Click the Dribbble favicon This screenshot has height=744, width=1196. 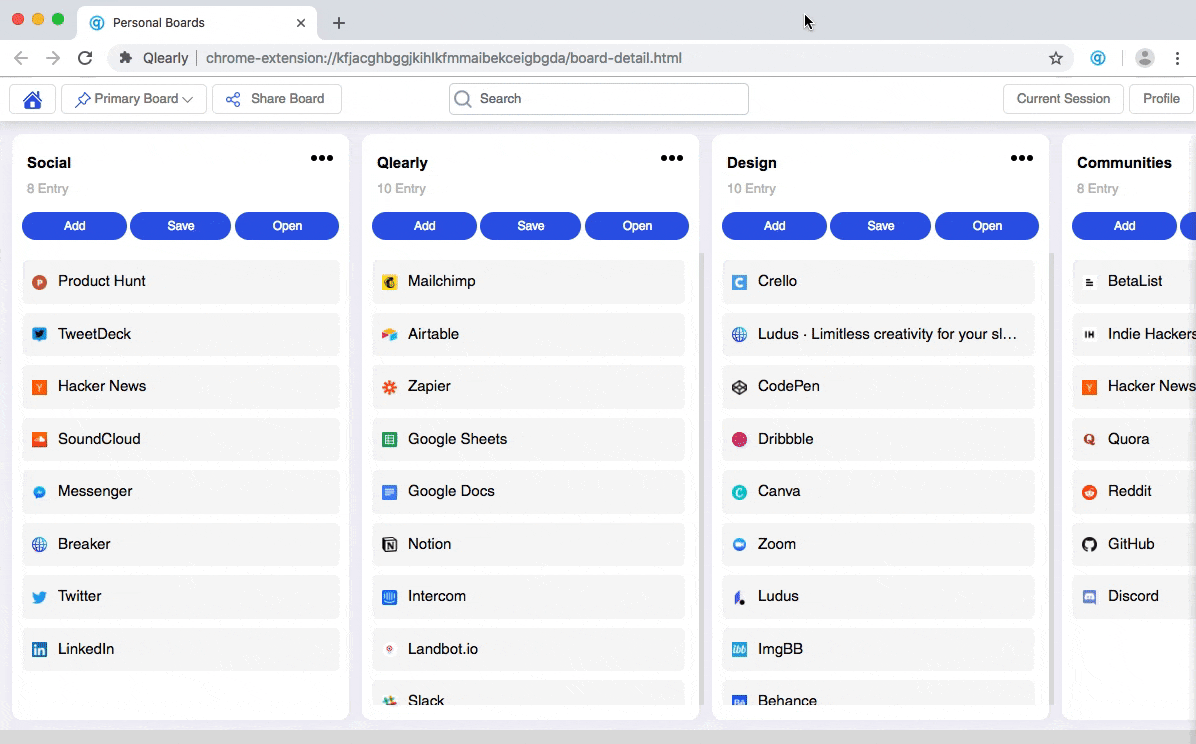[740, 440]
